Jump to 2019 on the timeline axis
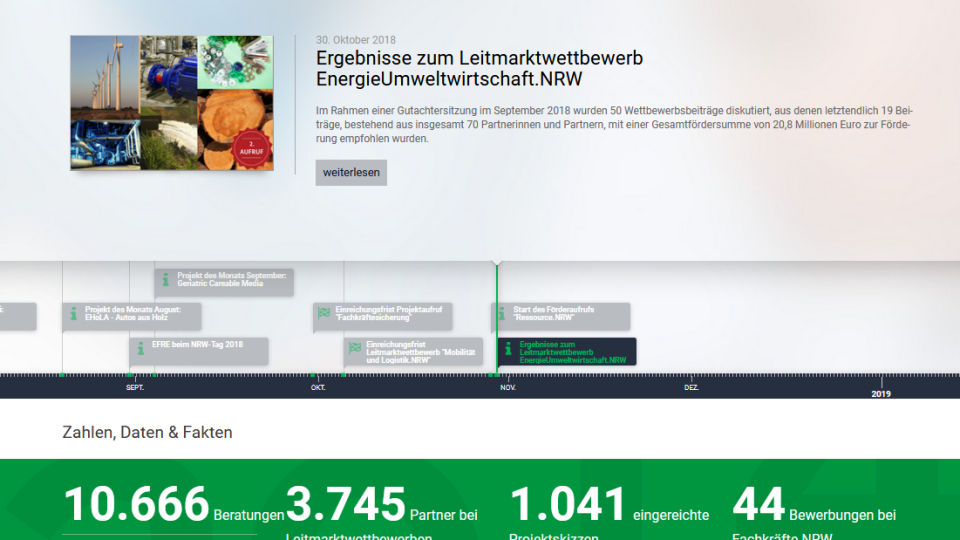 tap(881, 394)
